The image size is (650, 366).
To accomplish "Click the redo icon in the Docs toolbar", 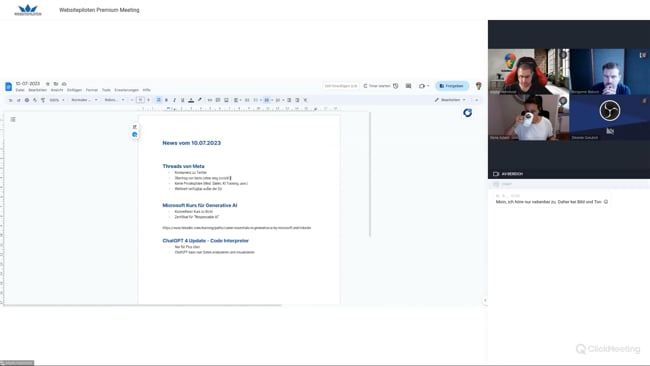I will pos(19,100).
